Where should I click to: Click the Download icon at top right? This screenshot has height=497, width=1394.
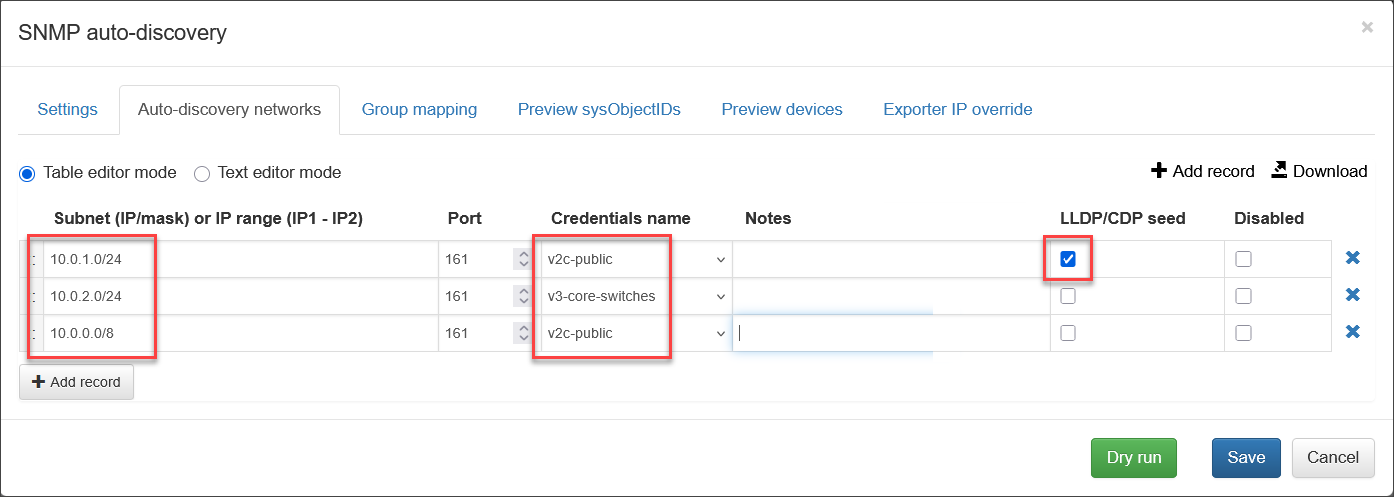click(1278, 171)
